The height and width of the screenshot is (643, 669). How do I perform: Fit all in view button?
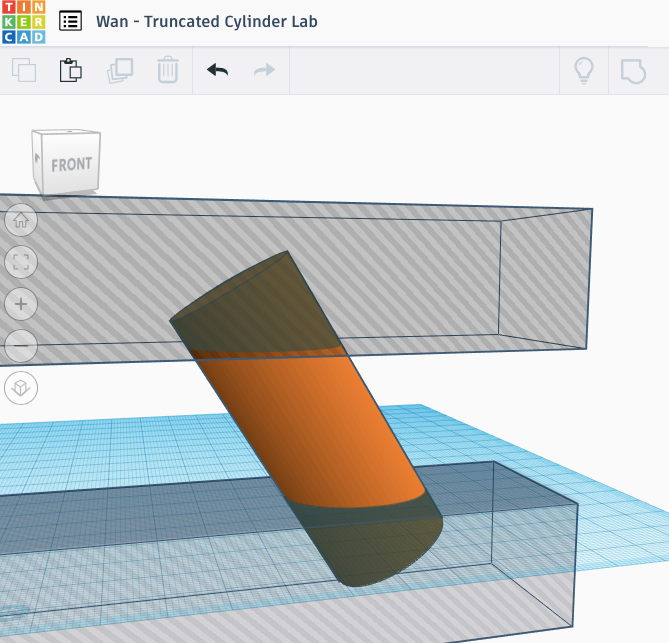click(x=21, y=262)
